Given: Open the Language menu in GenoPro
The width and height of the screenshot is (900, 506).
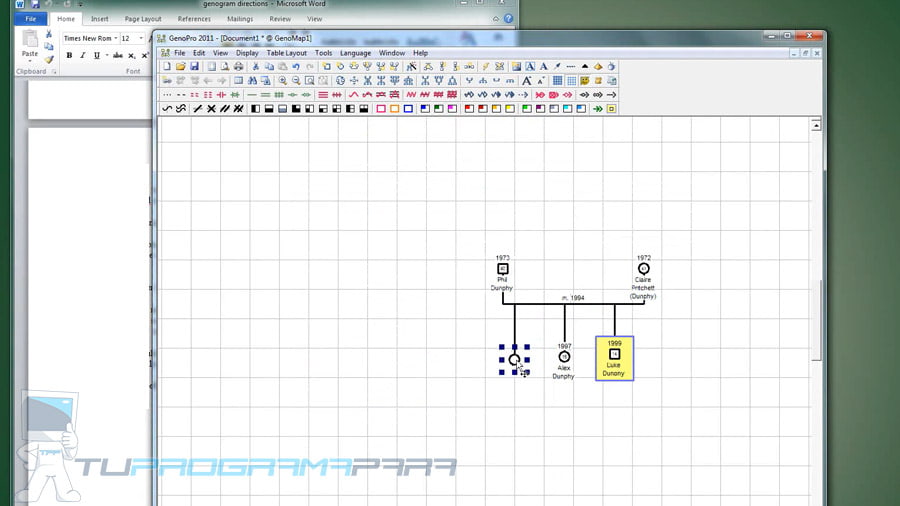Looking at the screenshot, I should pos(355,53).
